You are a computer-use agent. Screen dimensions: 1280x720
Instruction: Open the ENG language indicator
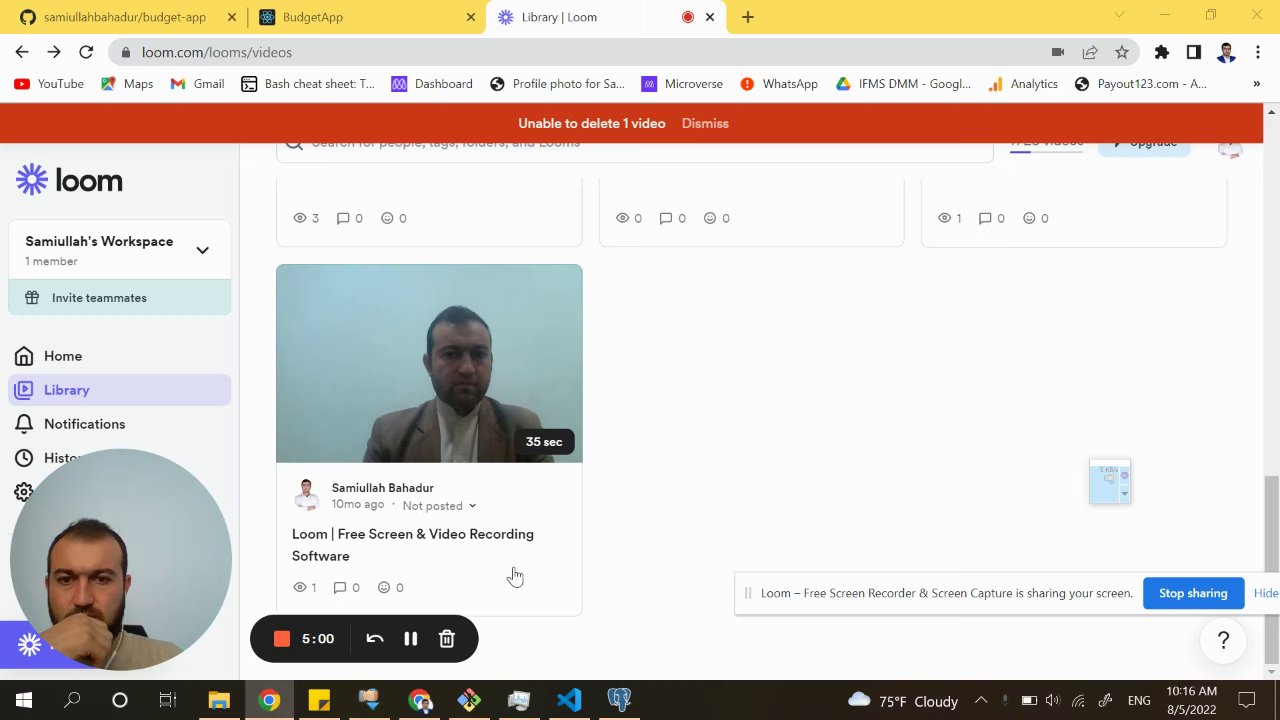click(1139, 701)
